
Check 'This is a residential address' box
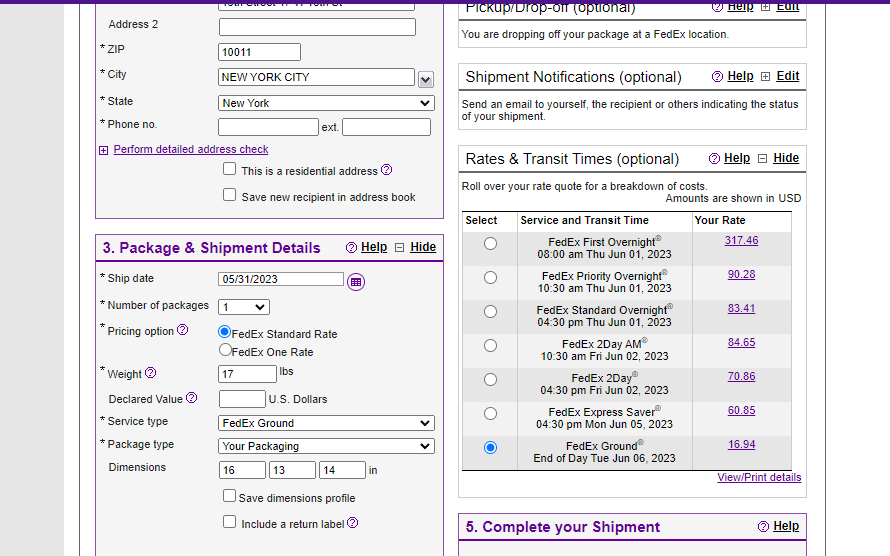[x=229, y=169]
